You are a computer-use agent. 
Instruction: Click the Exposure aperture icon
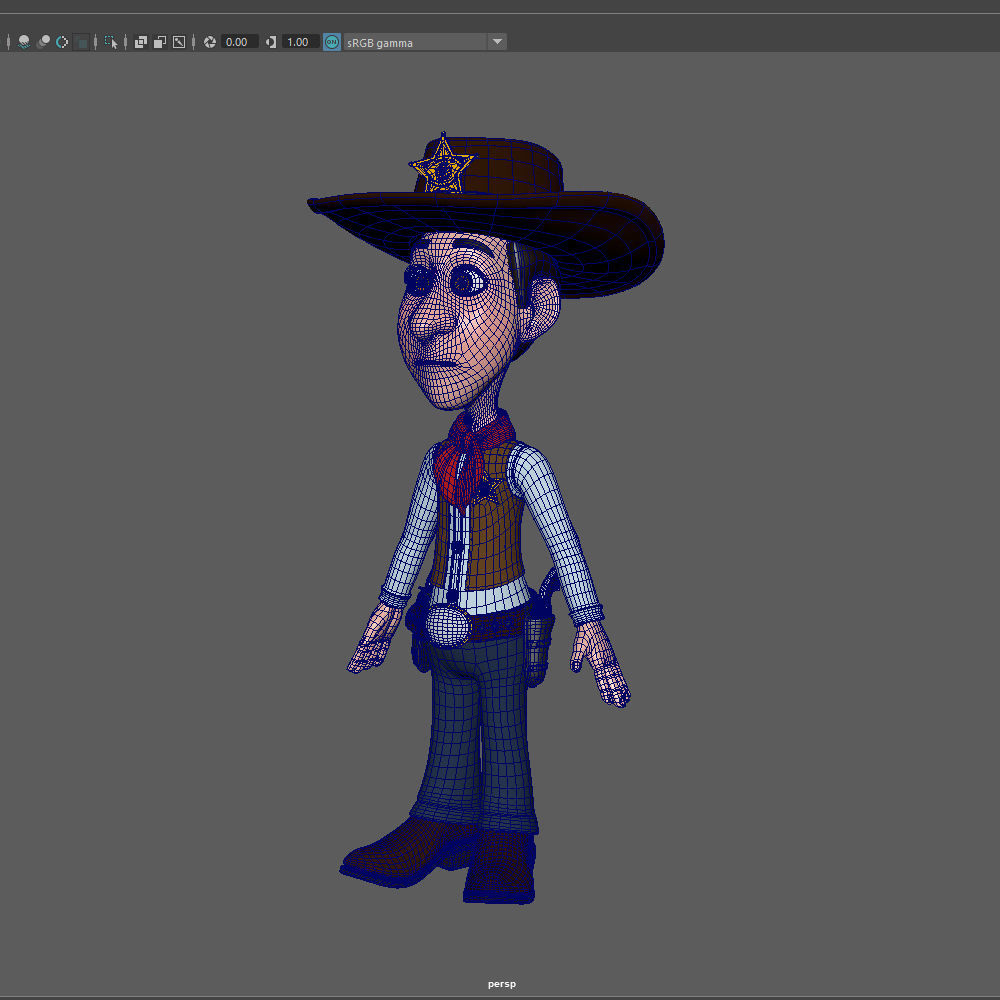(x=210, y=42)
